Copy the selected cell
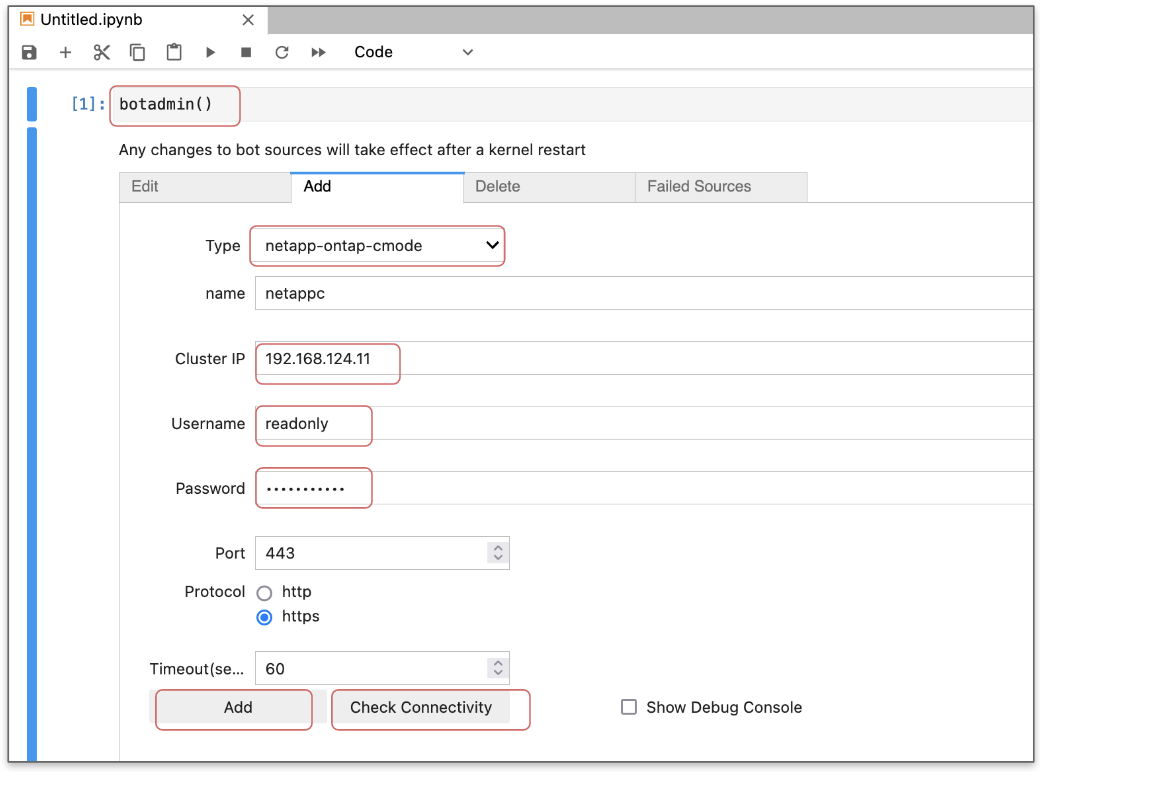The height and width of the screenshot is (788, 1152). point(137,52)
